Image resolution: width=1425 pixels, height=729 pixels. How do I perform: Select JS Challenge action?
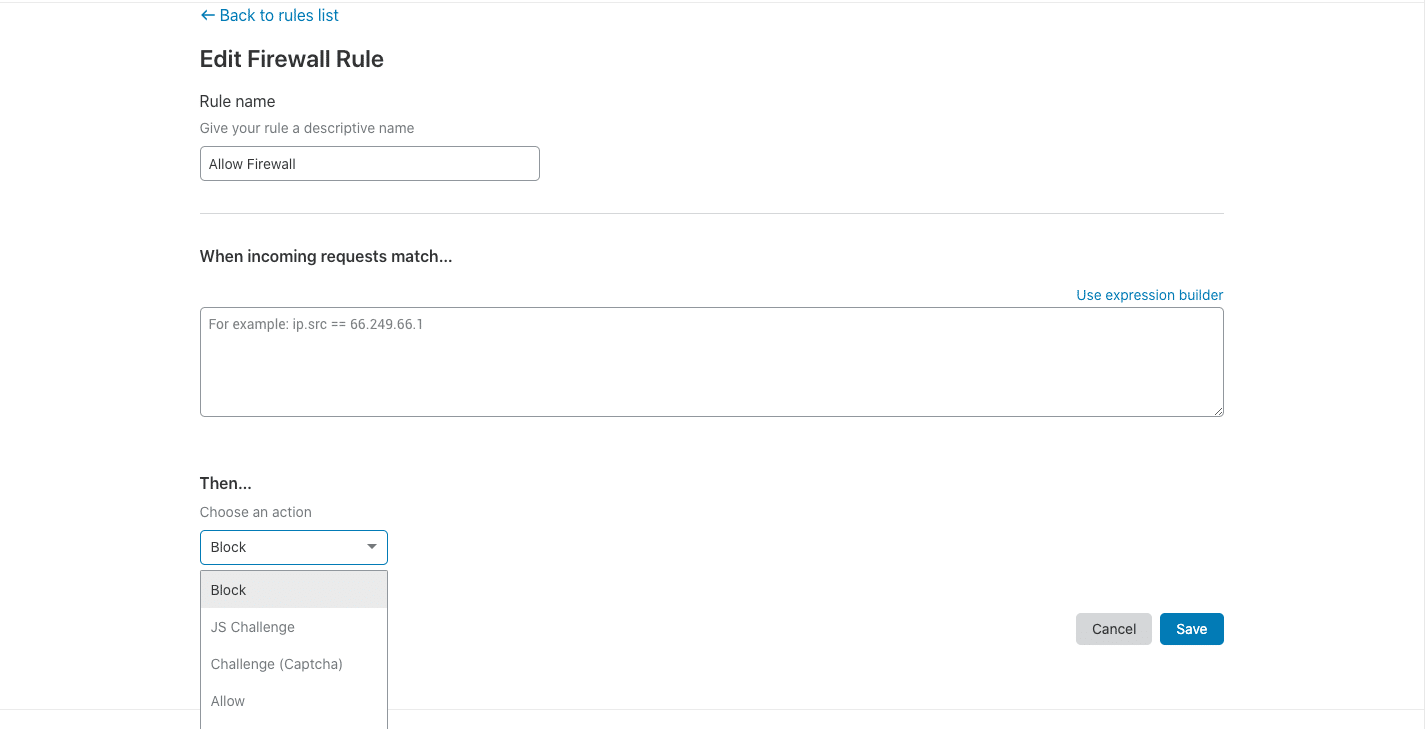(x=294, y=627)
